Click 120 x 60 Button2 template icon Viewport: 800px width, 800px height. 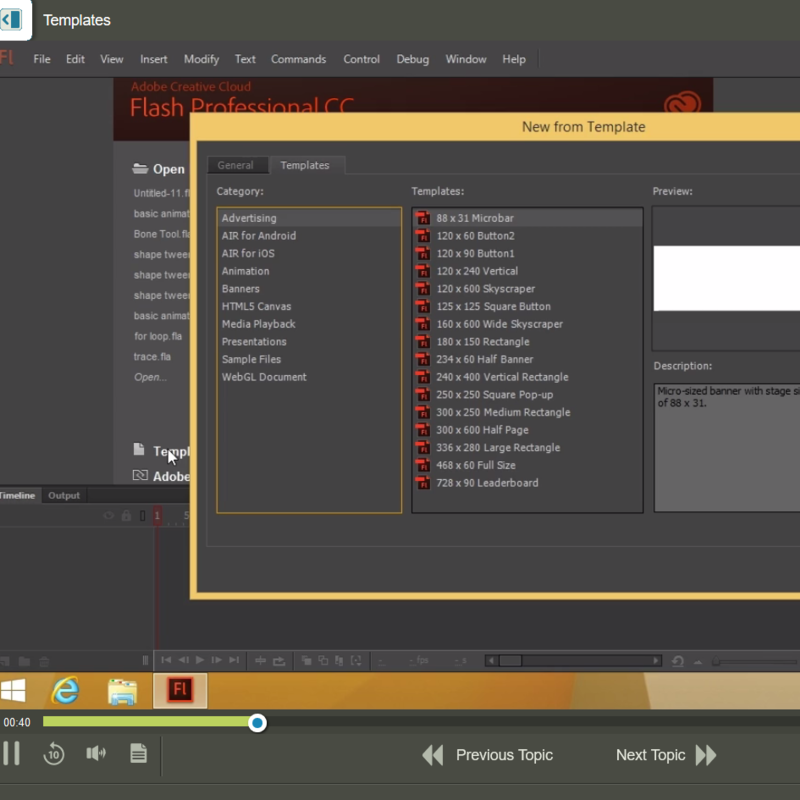[422, 236]
